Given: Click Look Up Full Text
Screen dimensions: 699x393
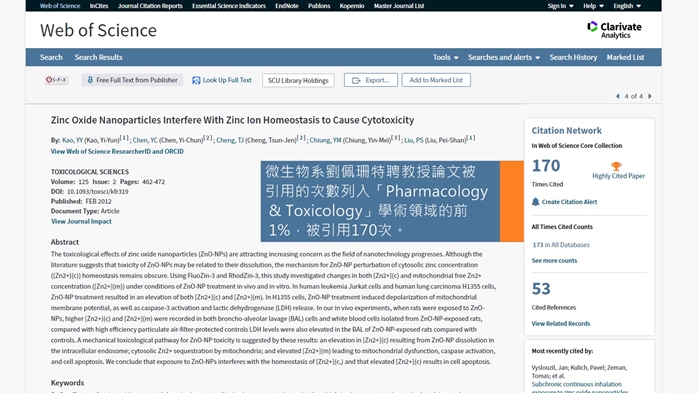Looking at the screenshot, I should coord(222,80).
